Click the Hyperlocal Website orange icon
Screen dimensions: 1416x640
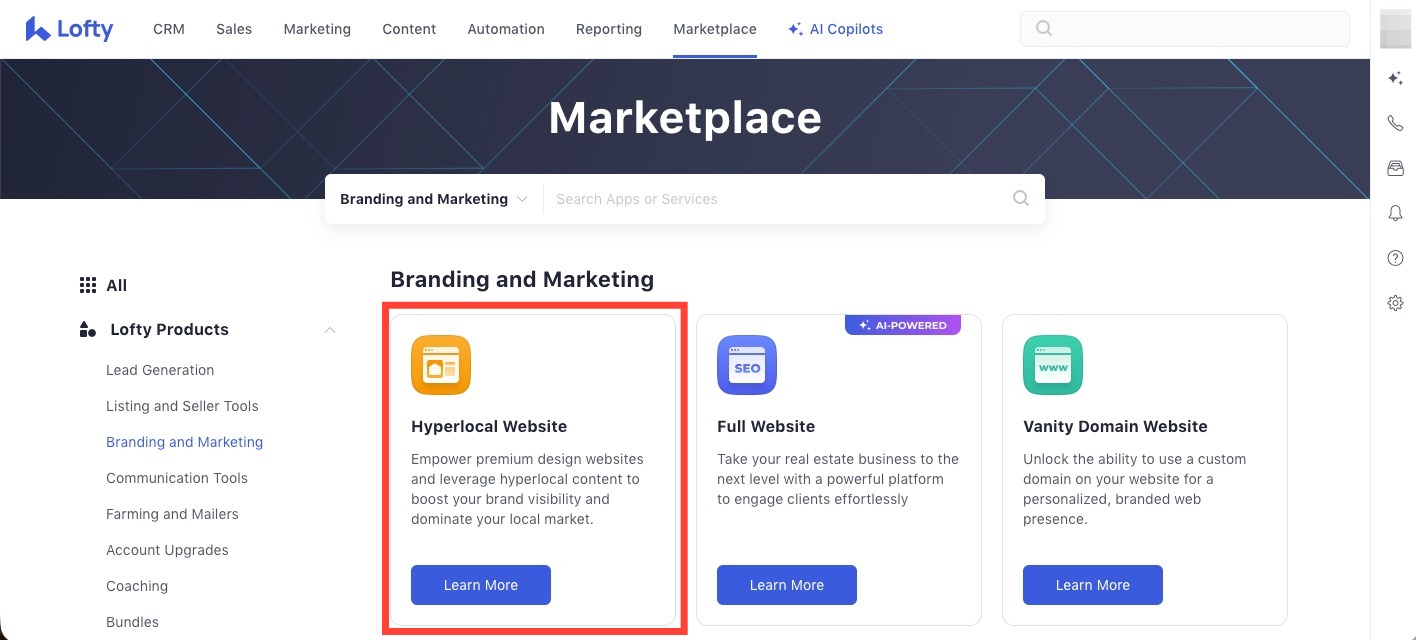[x=441, y=365]
